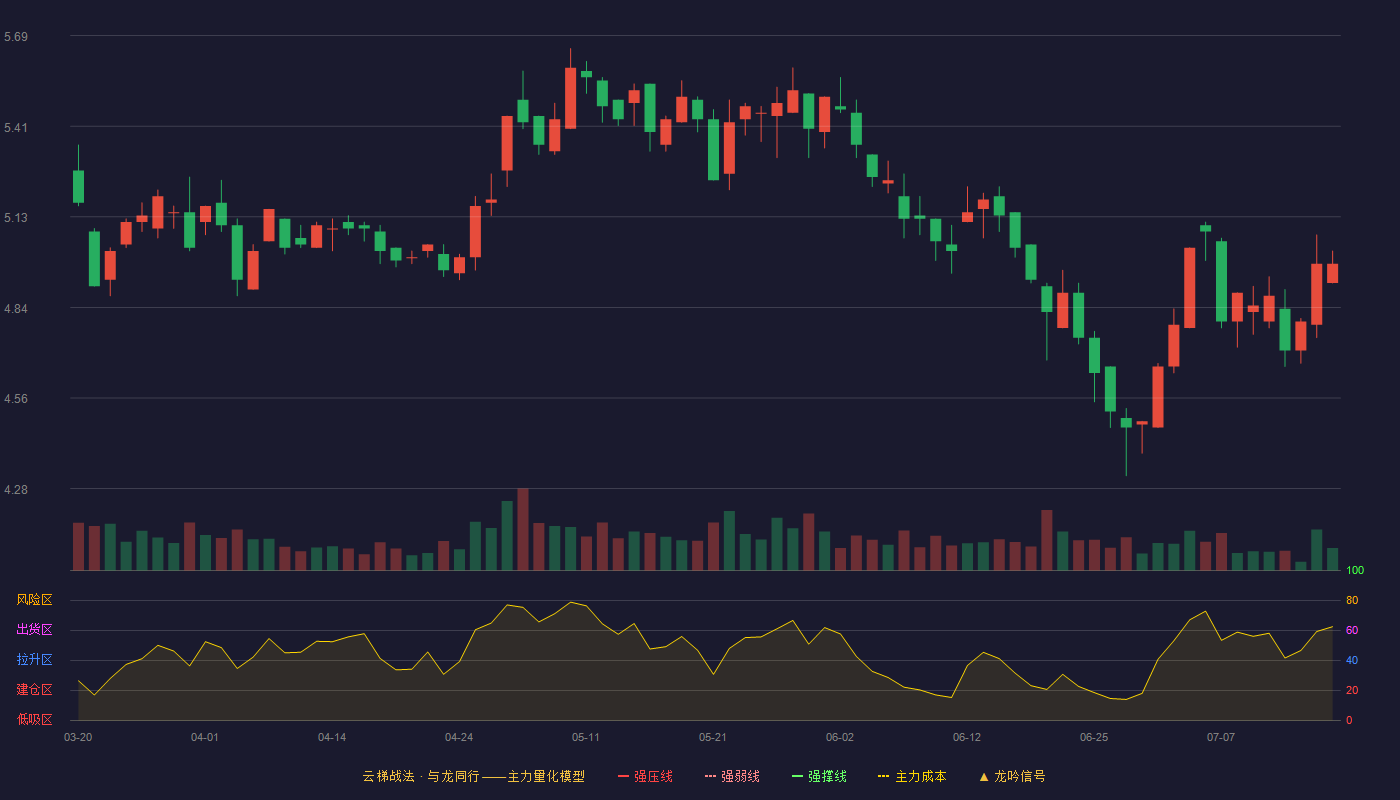Click the 建仓区 zone label
Viewport: 1400px width, 800px height.
34,690
